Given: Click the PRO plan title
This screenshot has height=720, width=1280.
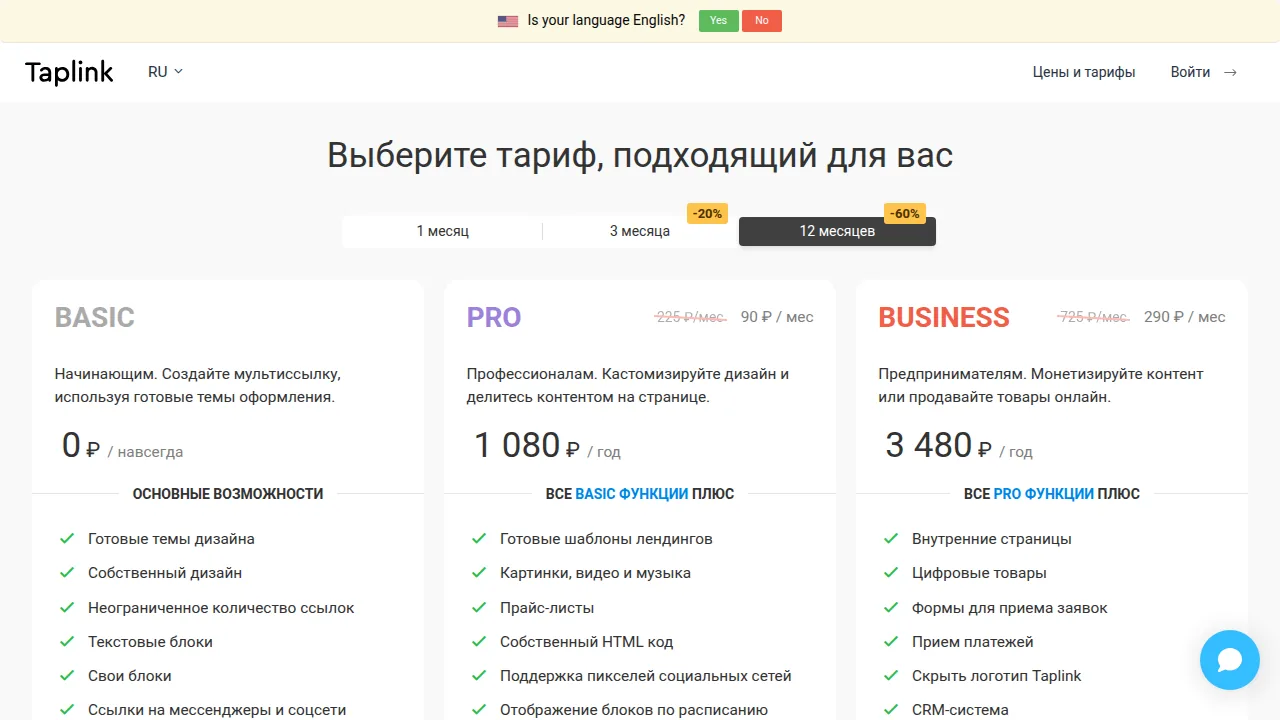Looking at the screenshot, I should tap(494, 318).
